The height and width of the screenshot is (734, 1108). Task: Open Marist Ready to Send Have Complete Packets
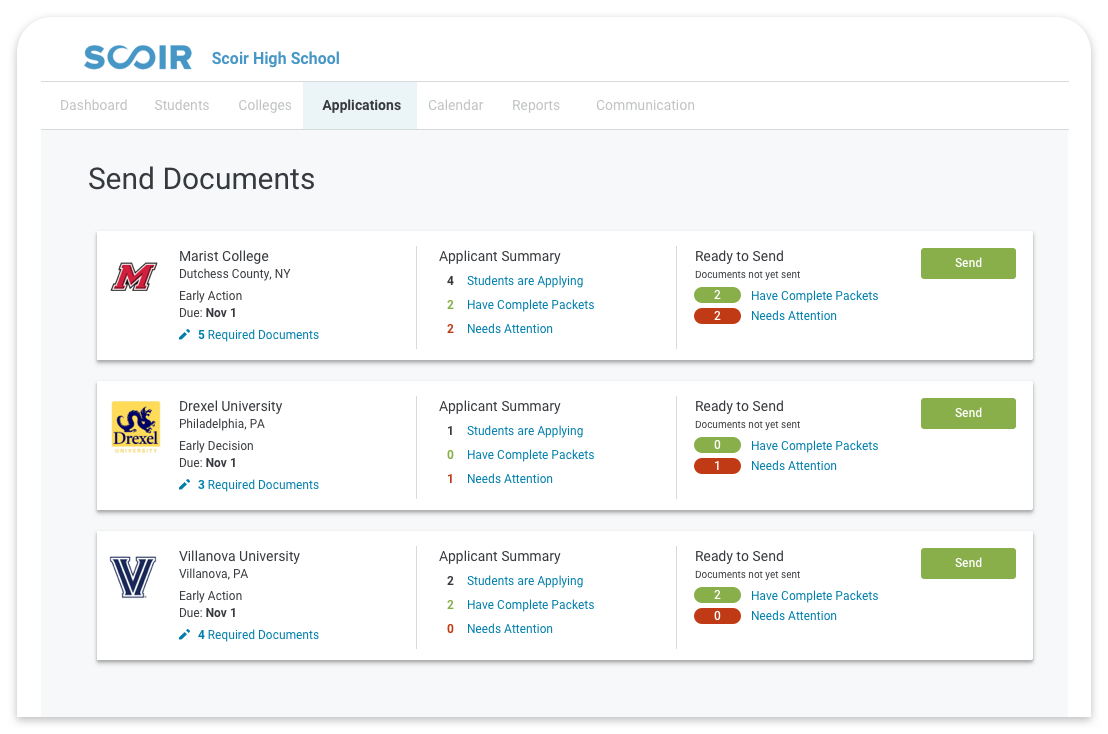(x=815, y=296)
